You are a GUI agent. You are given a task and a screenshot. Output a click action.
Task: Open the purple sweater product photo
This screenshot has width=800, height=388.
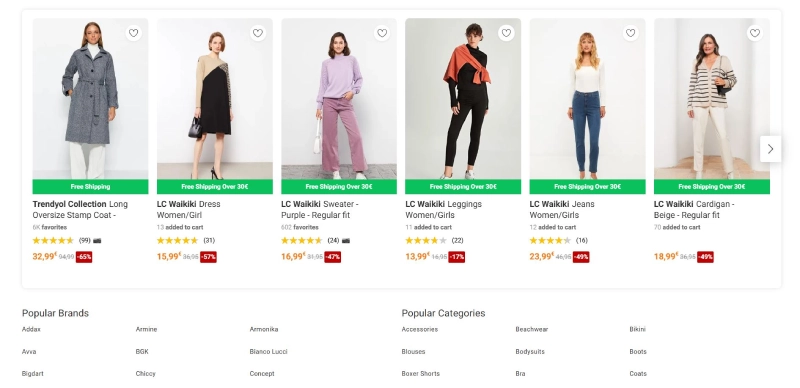click(x=339, y=99)
